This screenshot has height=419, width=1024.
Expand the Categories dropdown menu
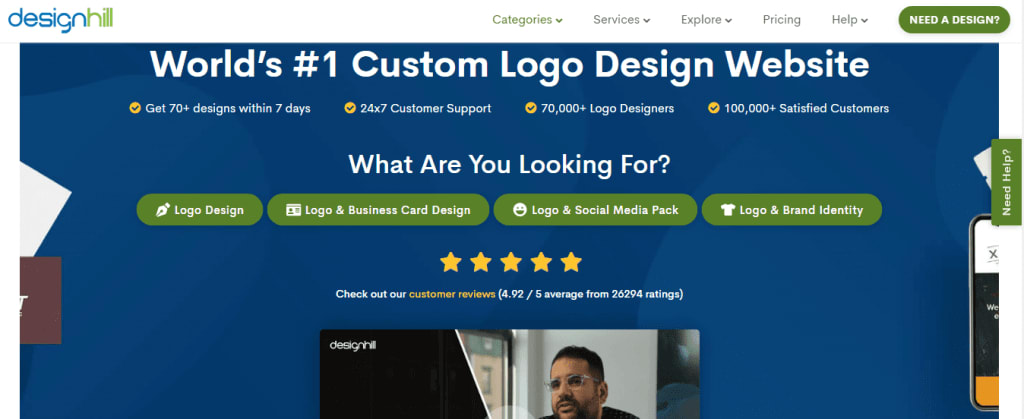tap(528, 20)
